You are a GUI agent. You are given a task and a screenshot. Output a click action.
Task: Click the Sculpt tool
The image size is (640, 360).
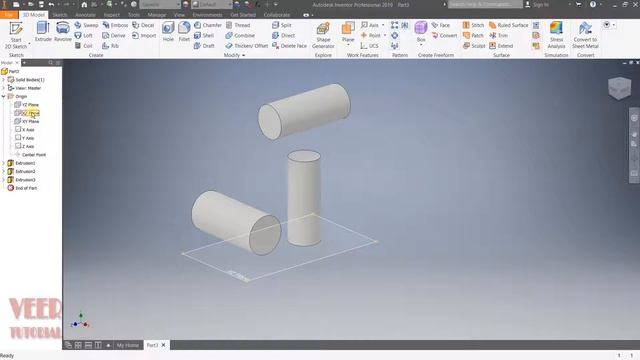click(474, 46)
